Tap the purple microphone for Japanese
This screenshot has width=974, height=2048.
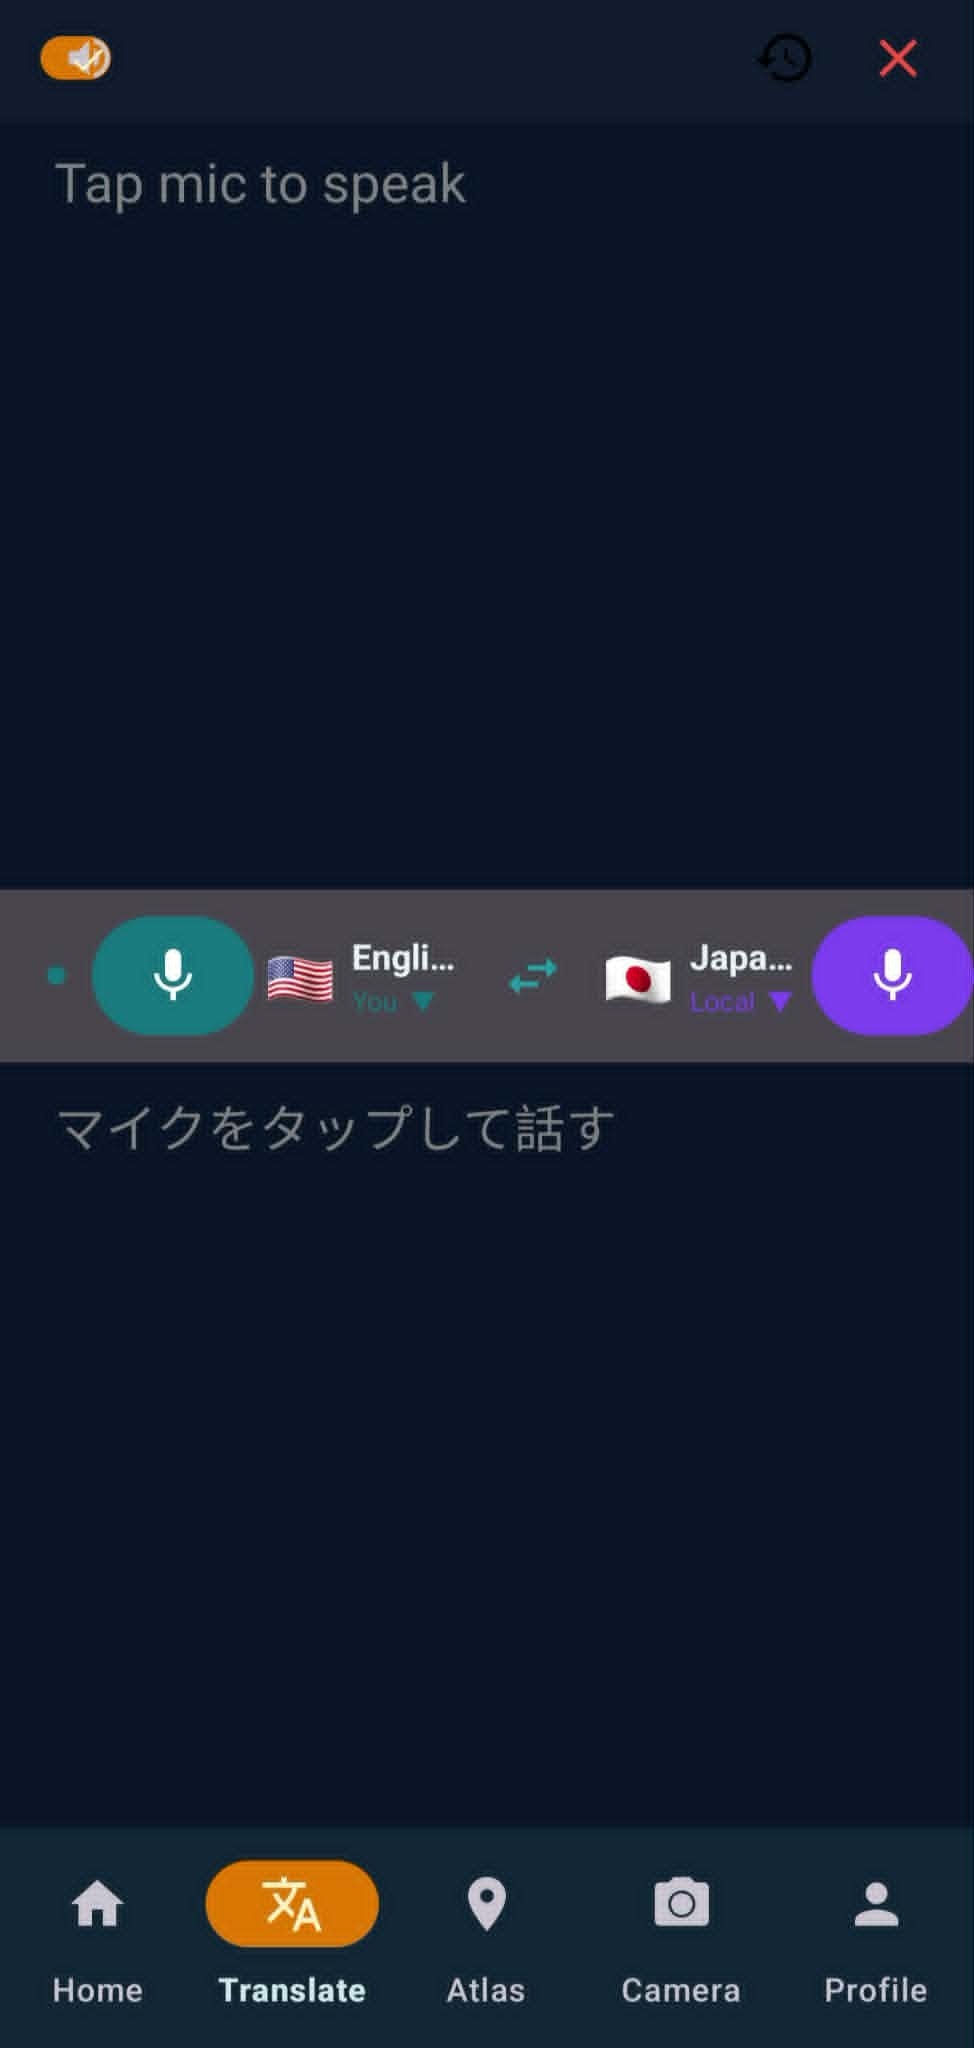892,975
